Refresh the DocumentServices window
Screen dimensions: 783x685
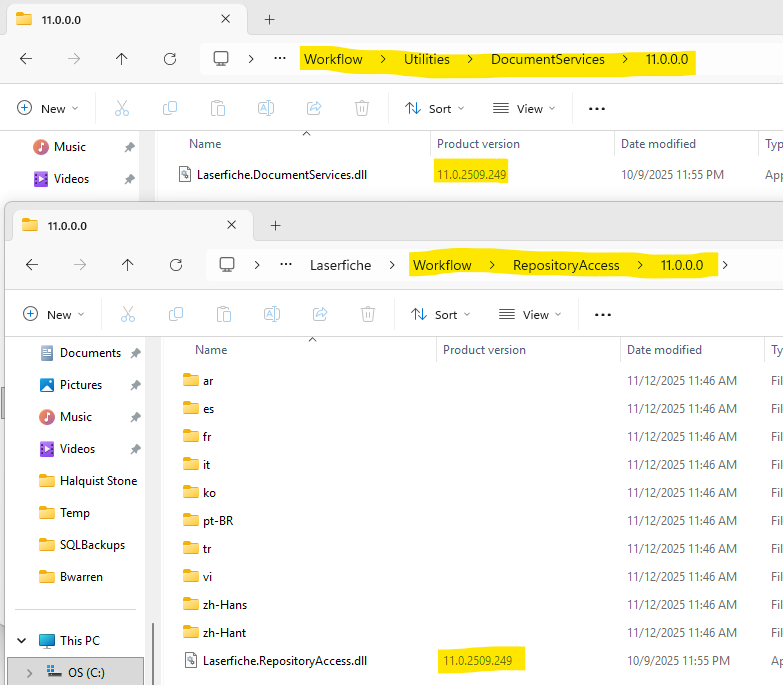170,59
